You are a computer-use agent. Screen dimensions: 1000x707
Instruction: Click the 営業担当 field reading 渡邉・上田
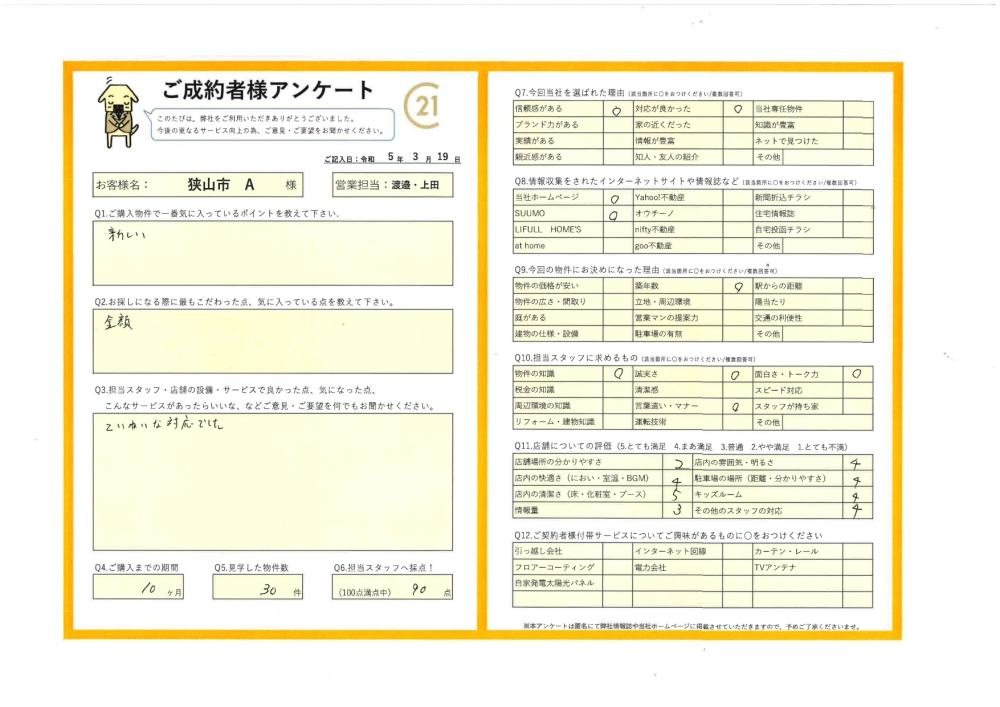click(x=393, y=185)
